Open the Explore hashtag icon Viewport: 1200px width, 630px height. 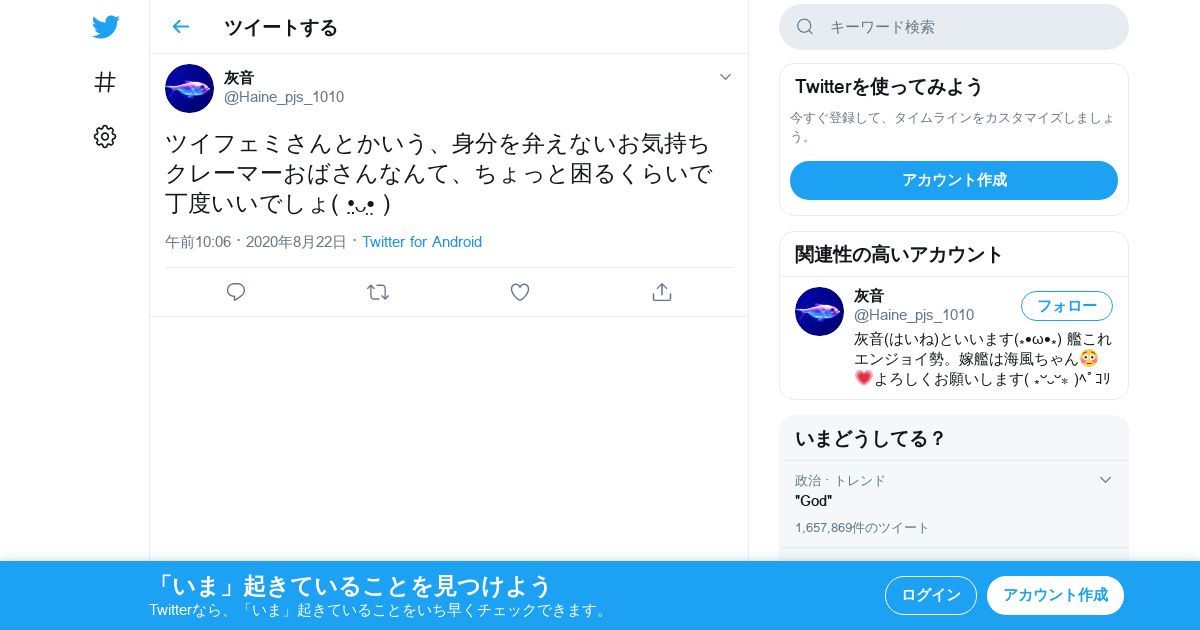[105, 82]
